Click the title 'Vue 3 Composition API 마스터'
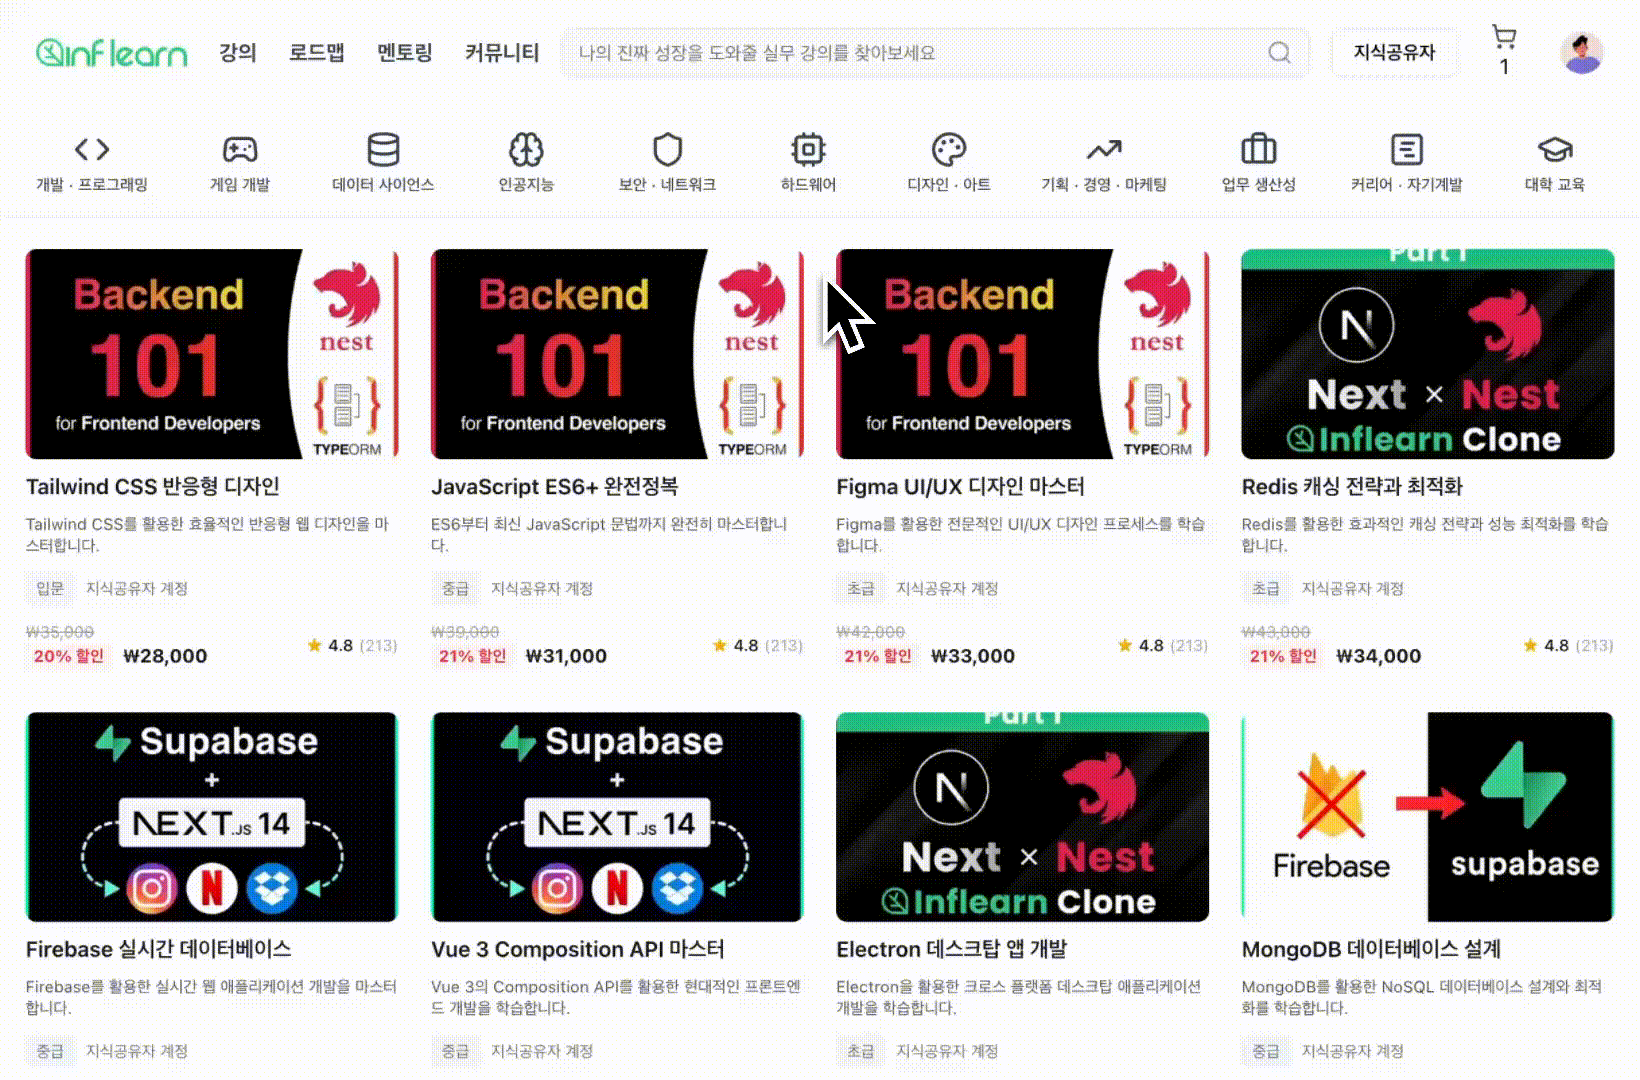The image size is (1640, 1080). (578, 950)
